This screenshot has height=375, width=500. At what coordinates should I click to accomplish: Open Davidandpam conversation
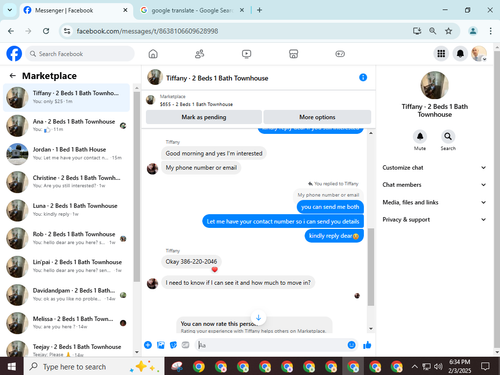tap(66, 295)
